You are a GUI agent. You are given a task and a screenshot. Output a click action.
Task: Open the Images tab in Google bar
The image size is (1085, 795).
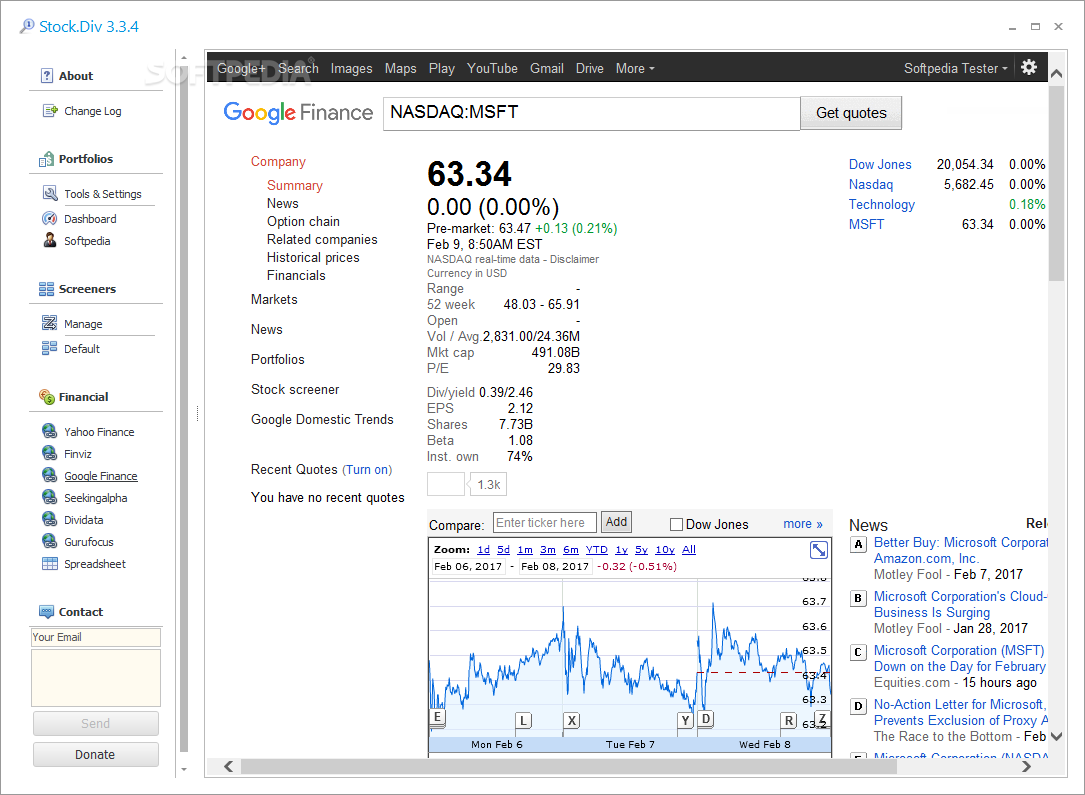tap(351, 68)
